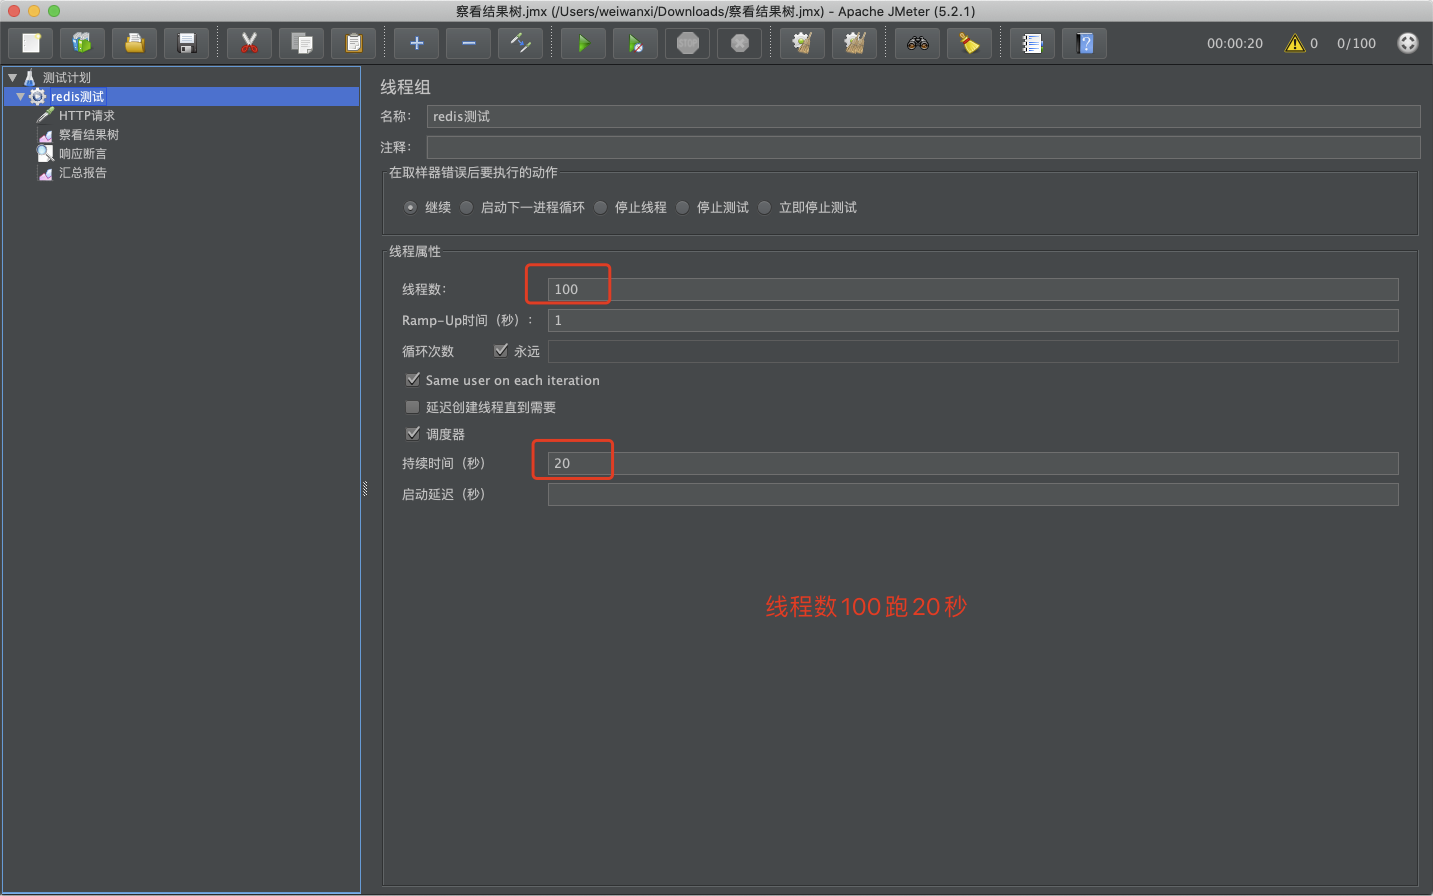Click the 持续时间 duration field
The width and height of the screenshot is (1433, 896).
(973, 463)
